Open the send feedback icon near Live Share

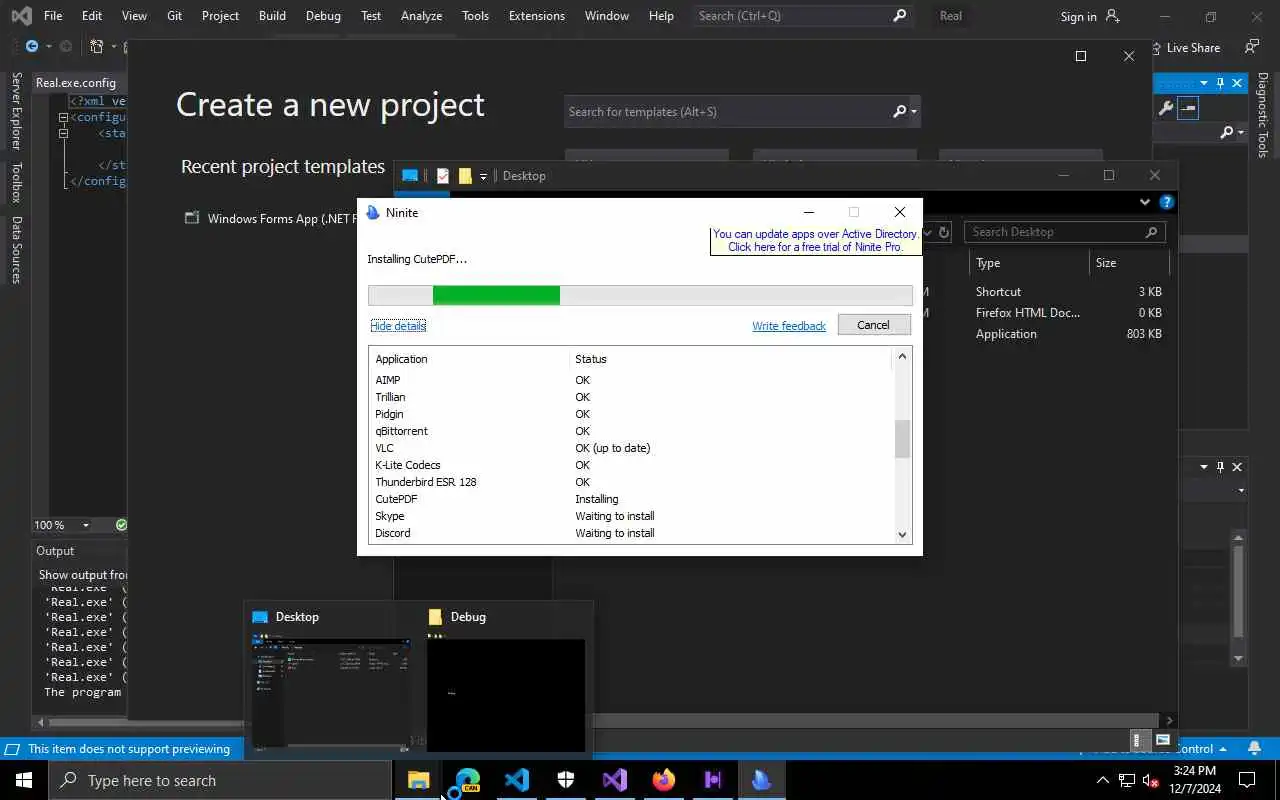[x=1252, y=47]
